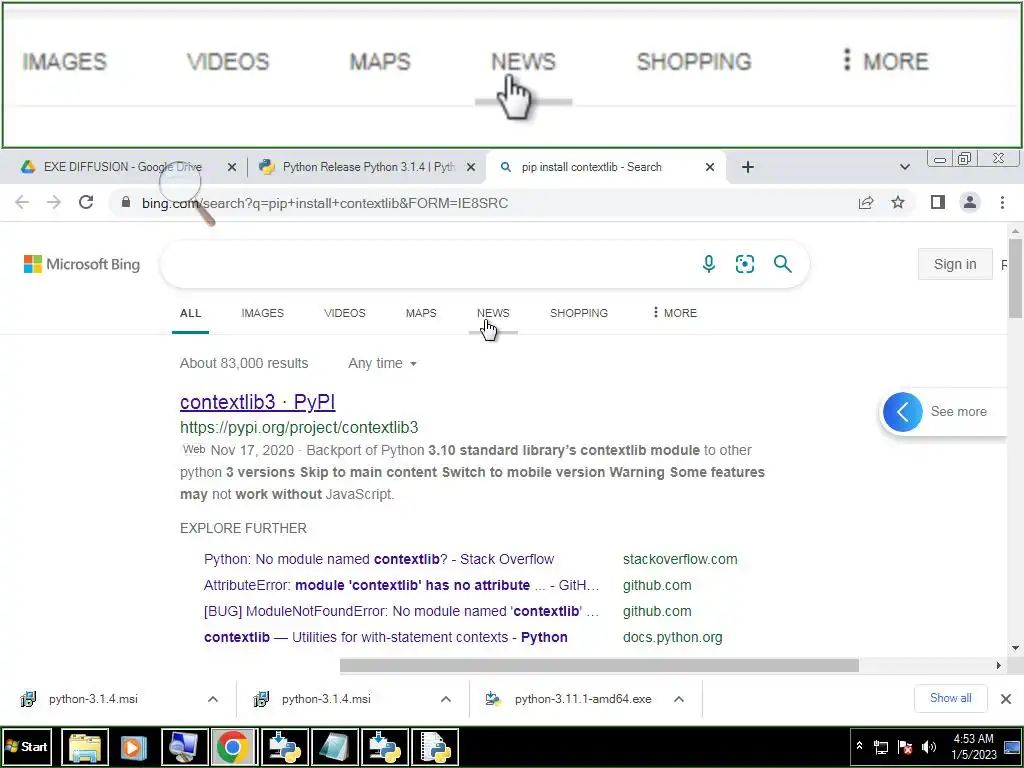Expand options for the first python-3.1.4.msi download
Viewport: 1024px width, 768px height.
pos(213,699)
